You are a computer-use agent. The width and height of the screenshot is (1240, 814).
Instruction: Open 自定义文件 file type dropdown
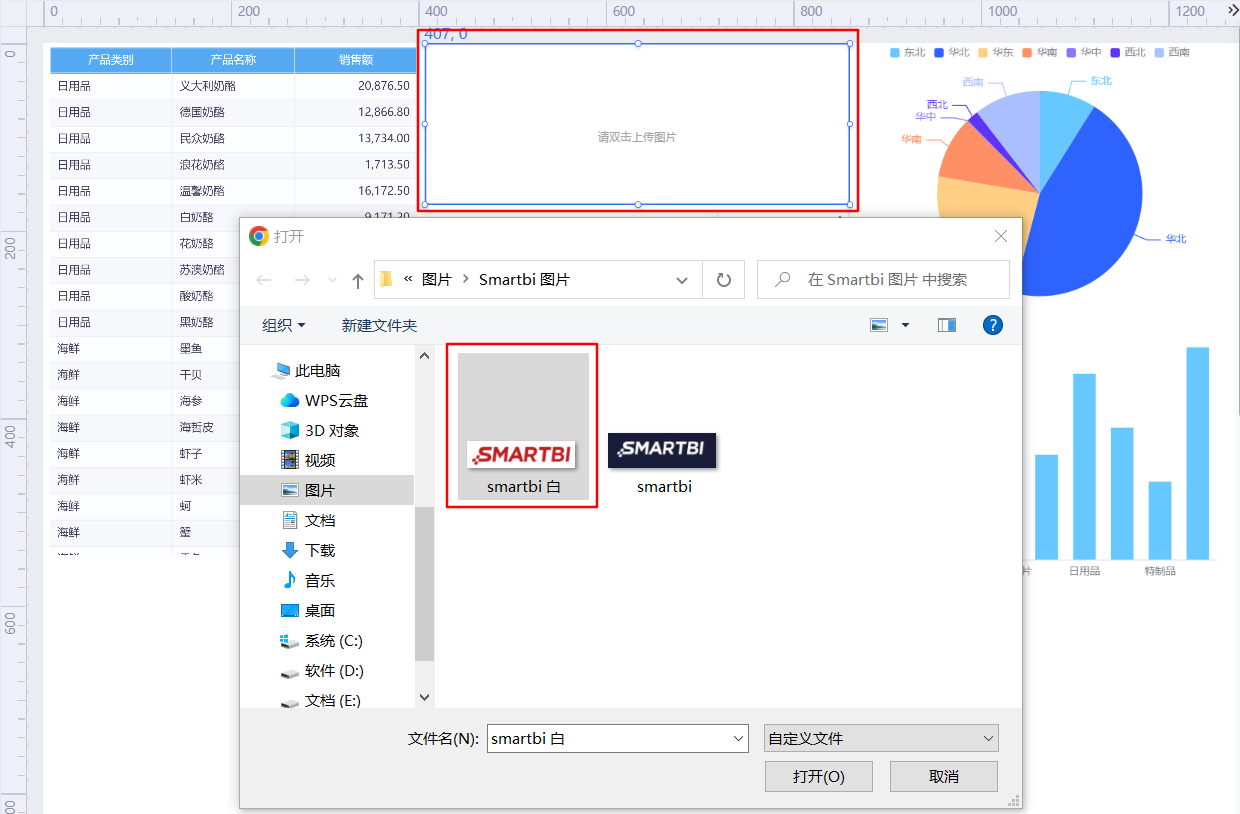[881, 739]
